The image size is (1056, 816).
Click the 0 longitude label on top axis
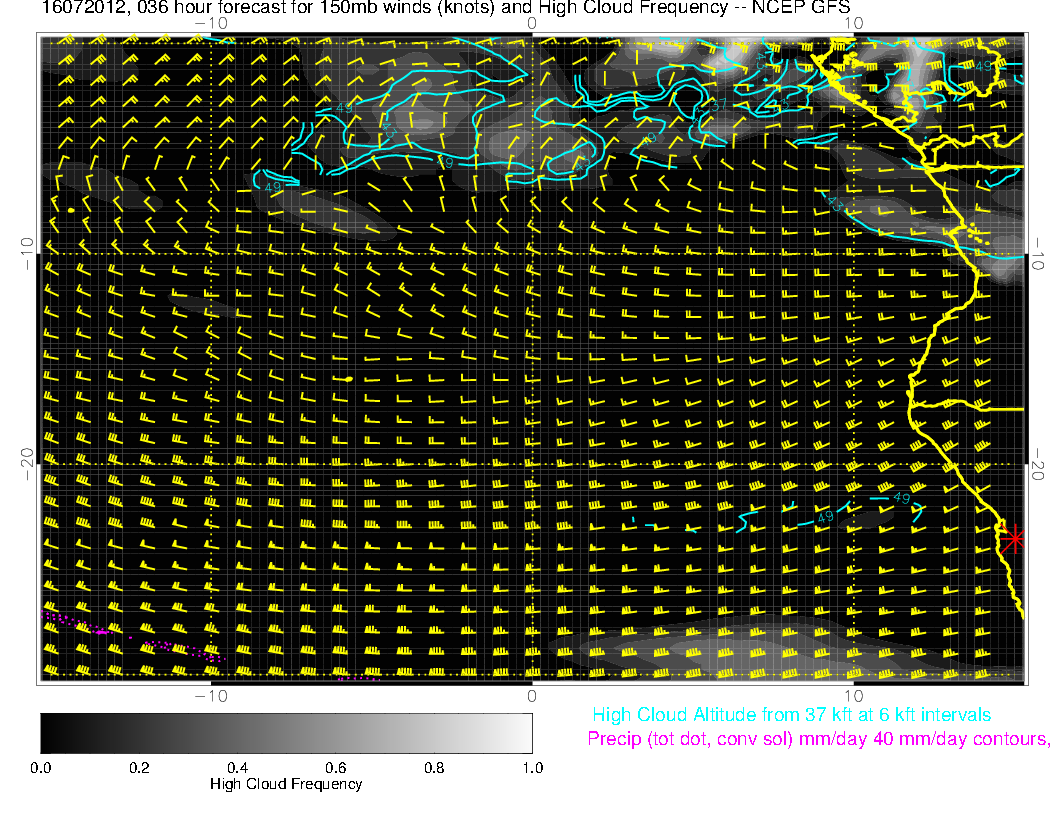532,22
